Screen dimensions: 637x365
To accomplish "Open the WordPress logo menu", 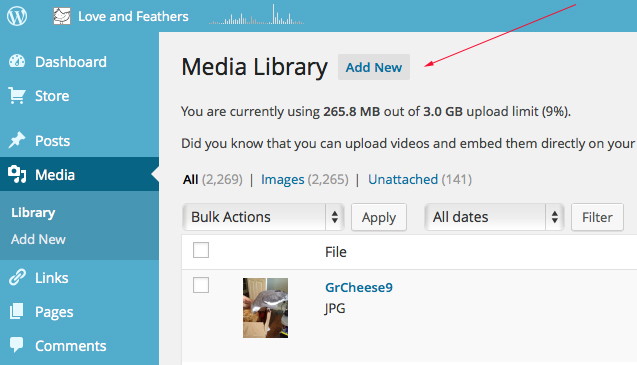I will tap(17, 16).
